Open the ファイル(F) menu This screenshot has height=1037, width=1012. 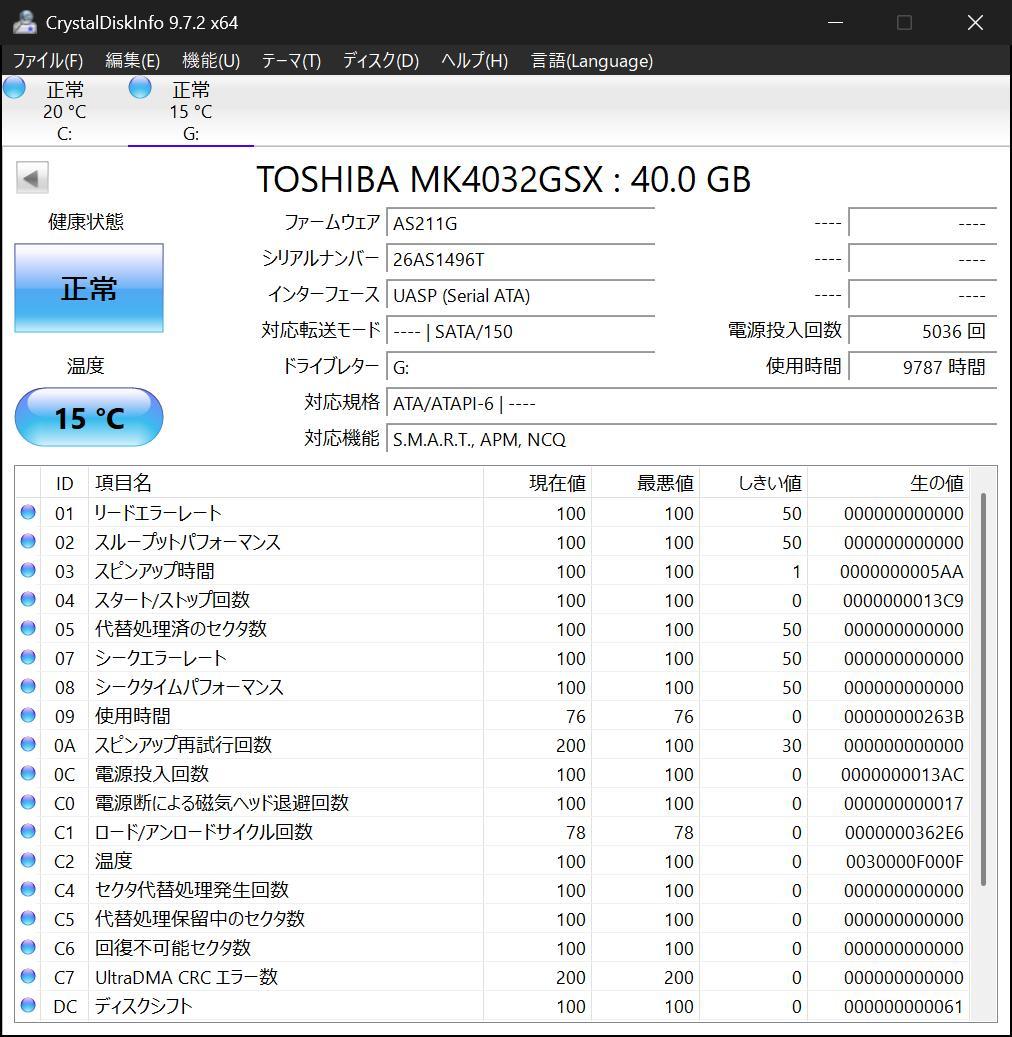click(47, 61)
